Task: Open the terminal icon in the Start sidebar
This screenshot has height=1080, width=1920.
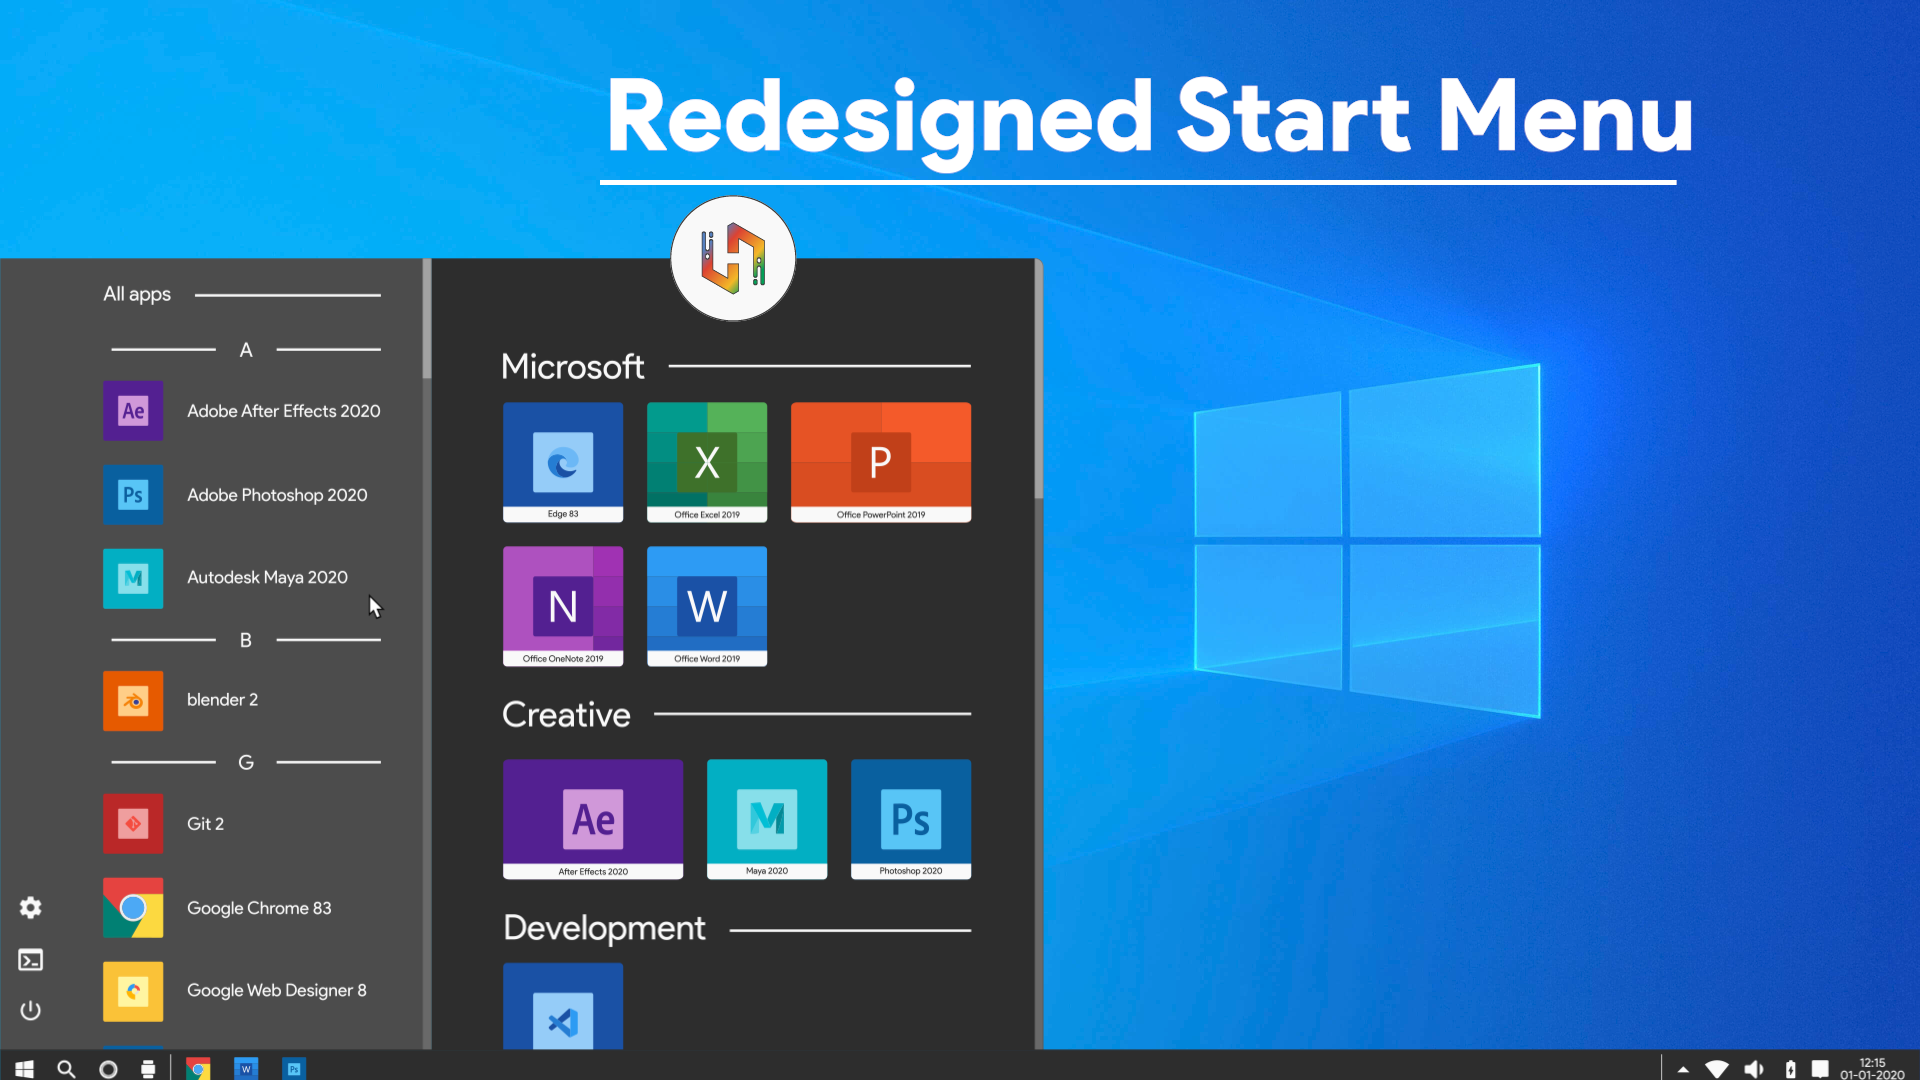Action: [31, 960]
